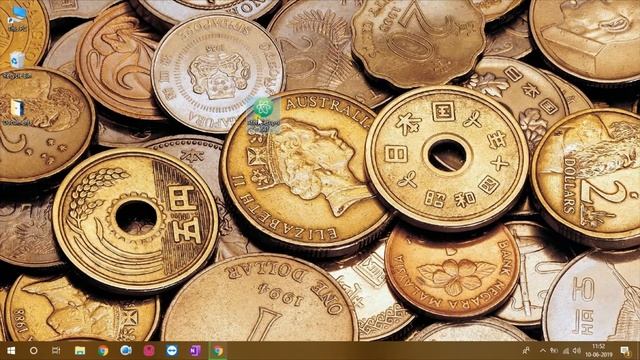Open Cortana search circle in taskbar

pos(34,351)
